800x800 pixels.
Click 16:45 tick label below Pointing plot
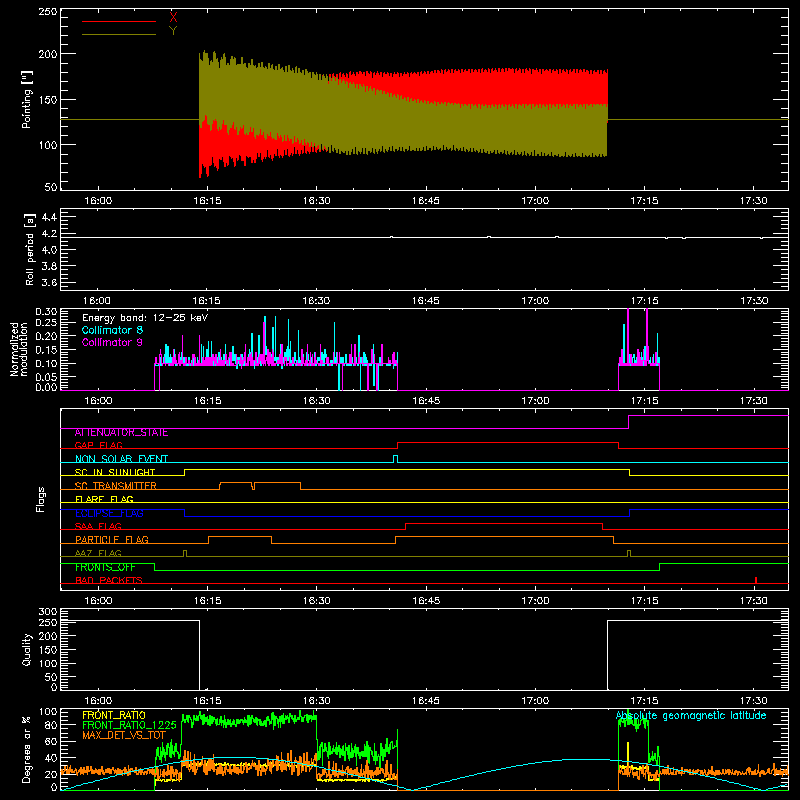coord(426,201)
